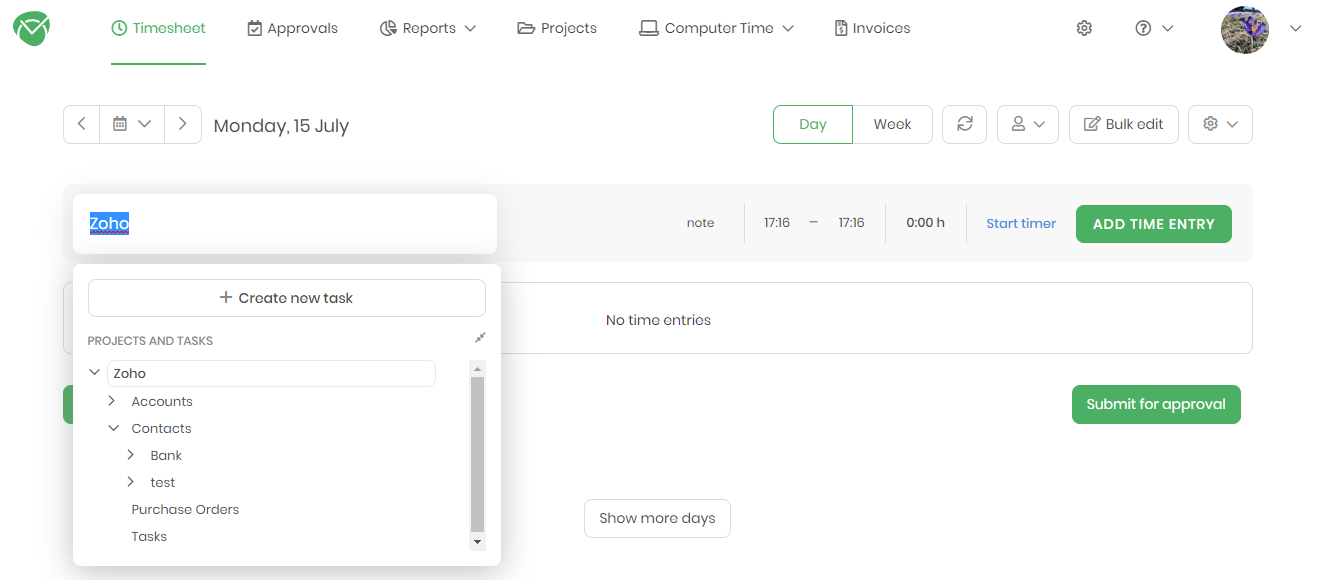Open the help question mark menu
Screen dimensions: 1324x580
1154,28
